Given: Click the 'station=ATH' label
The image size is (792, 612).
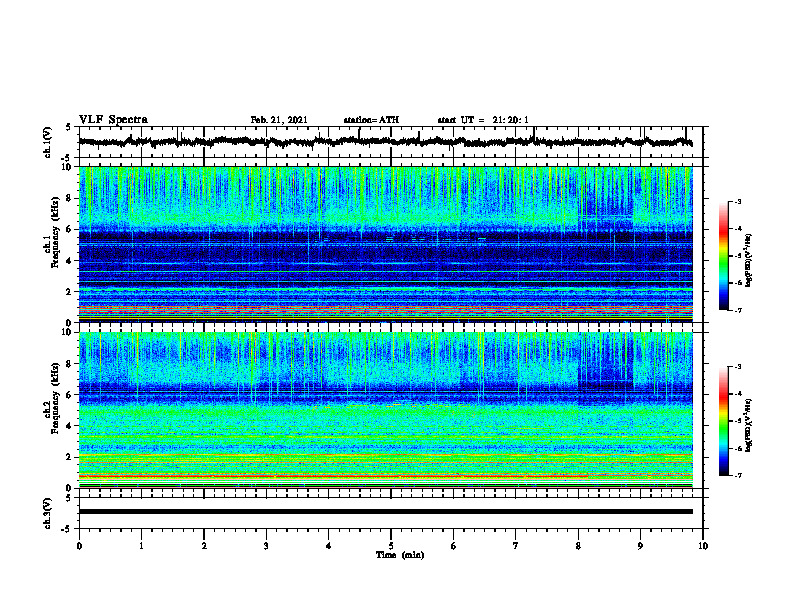Looking at the screenshot, I should (371, 120).
